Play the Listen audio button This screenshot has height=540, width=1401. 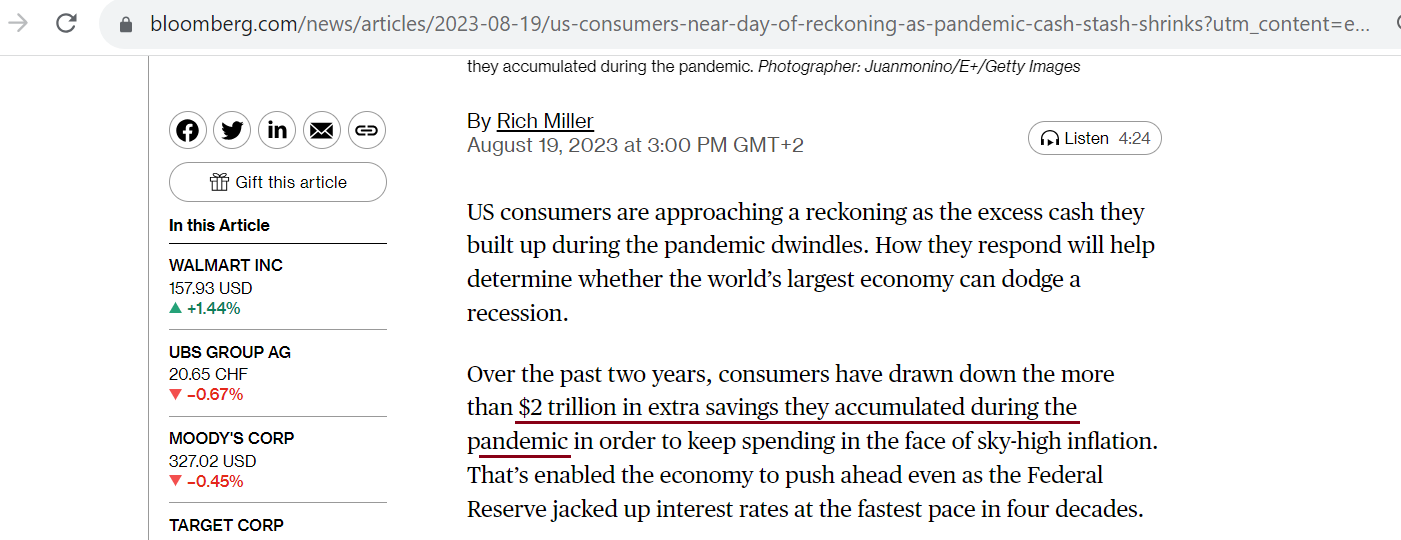pyautogui.click(x=1094, y=139)
